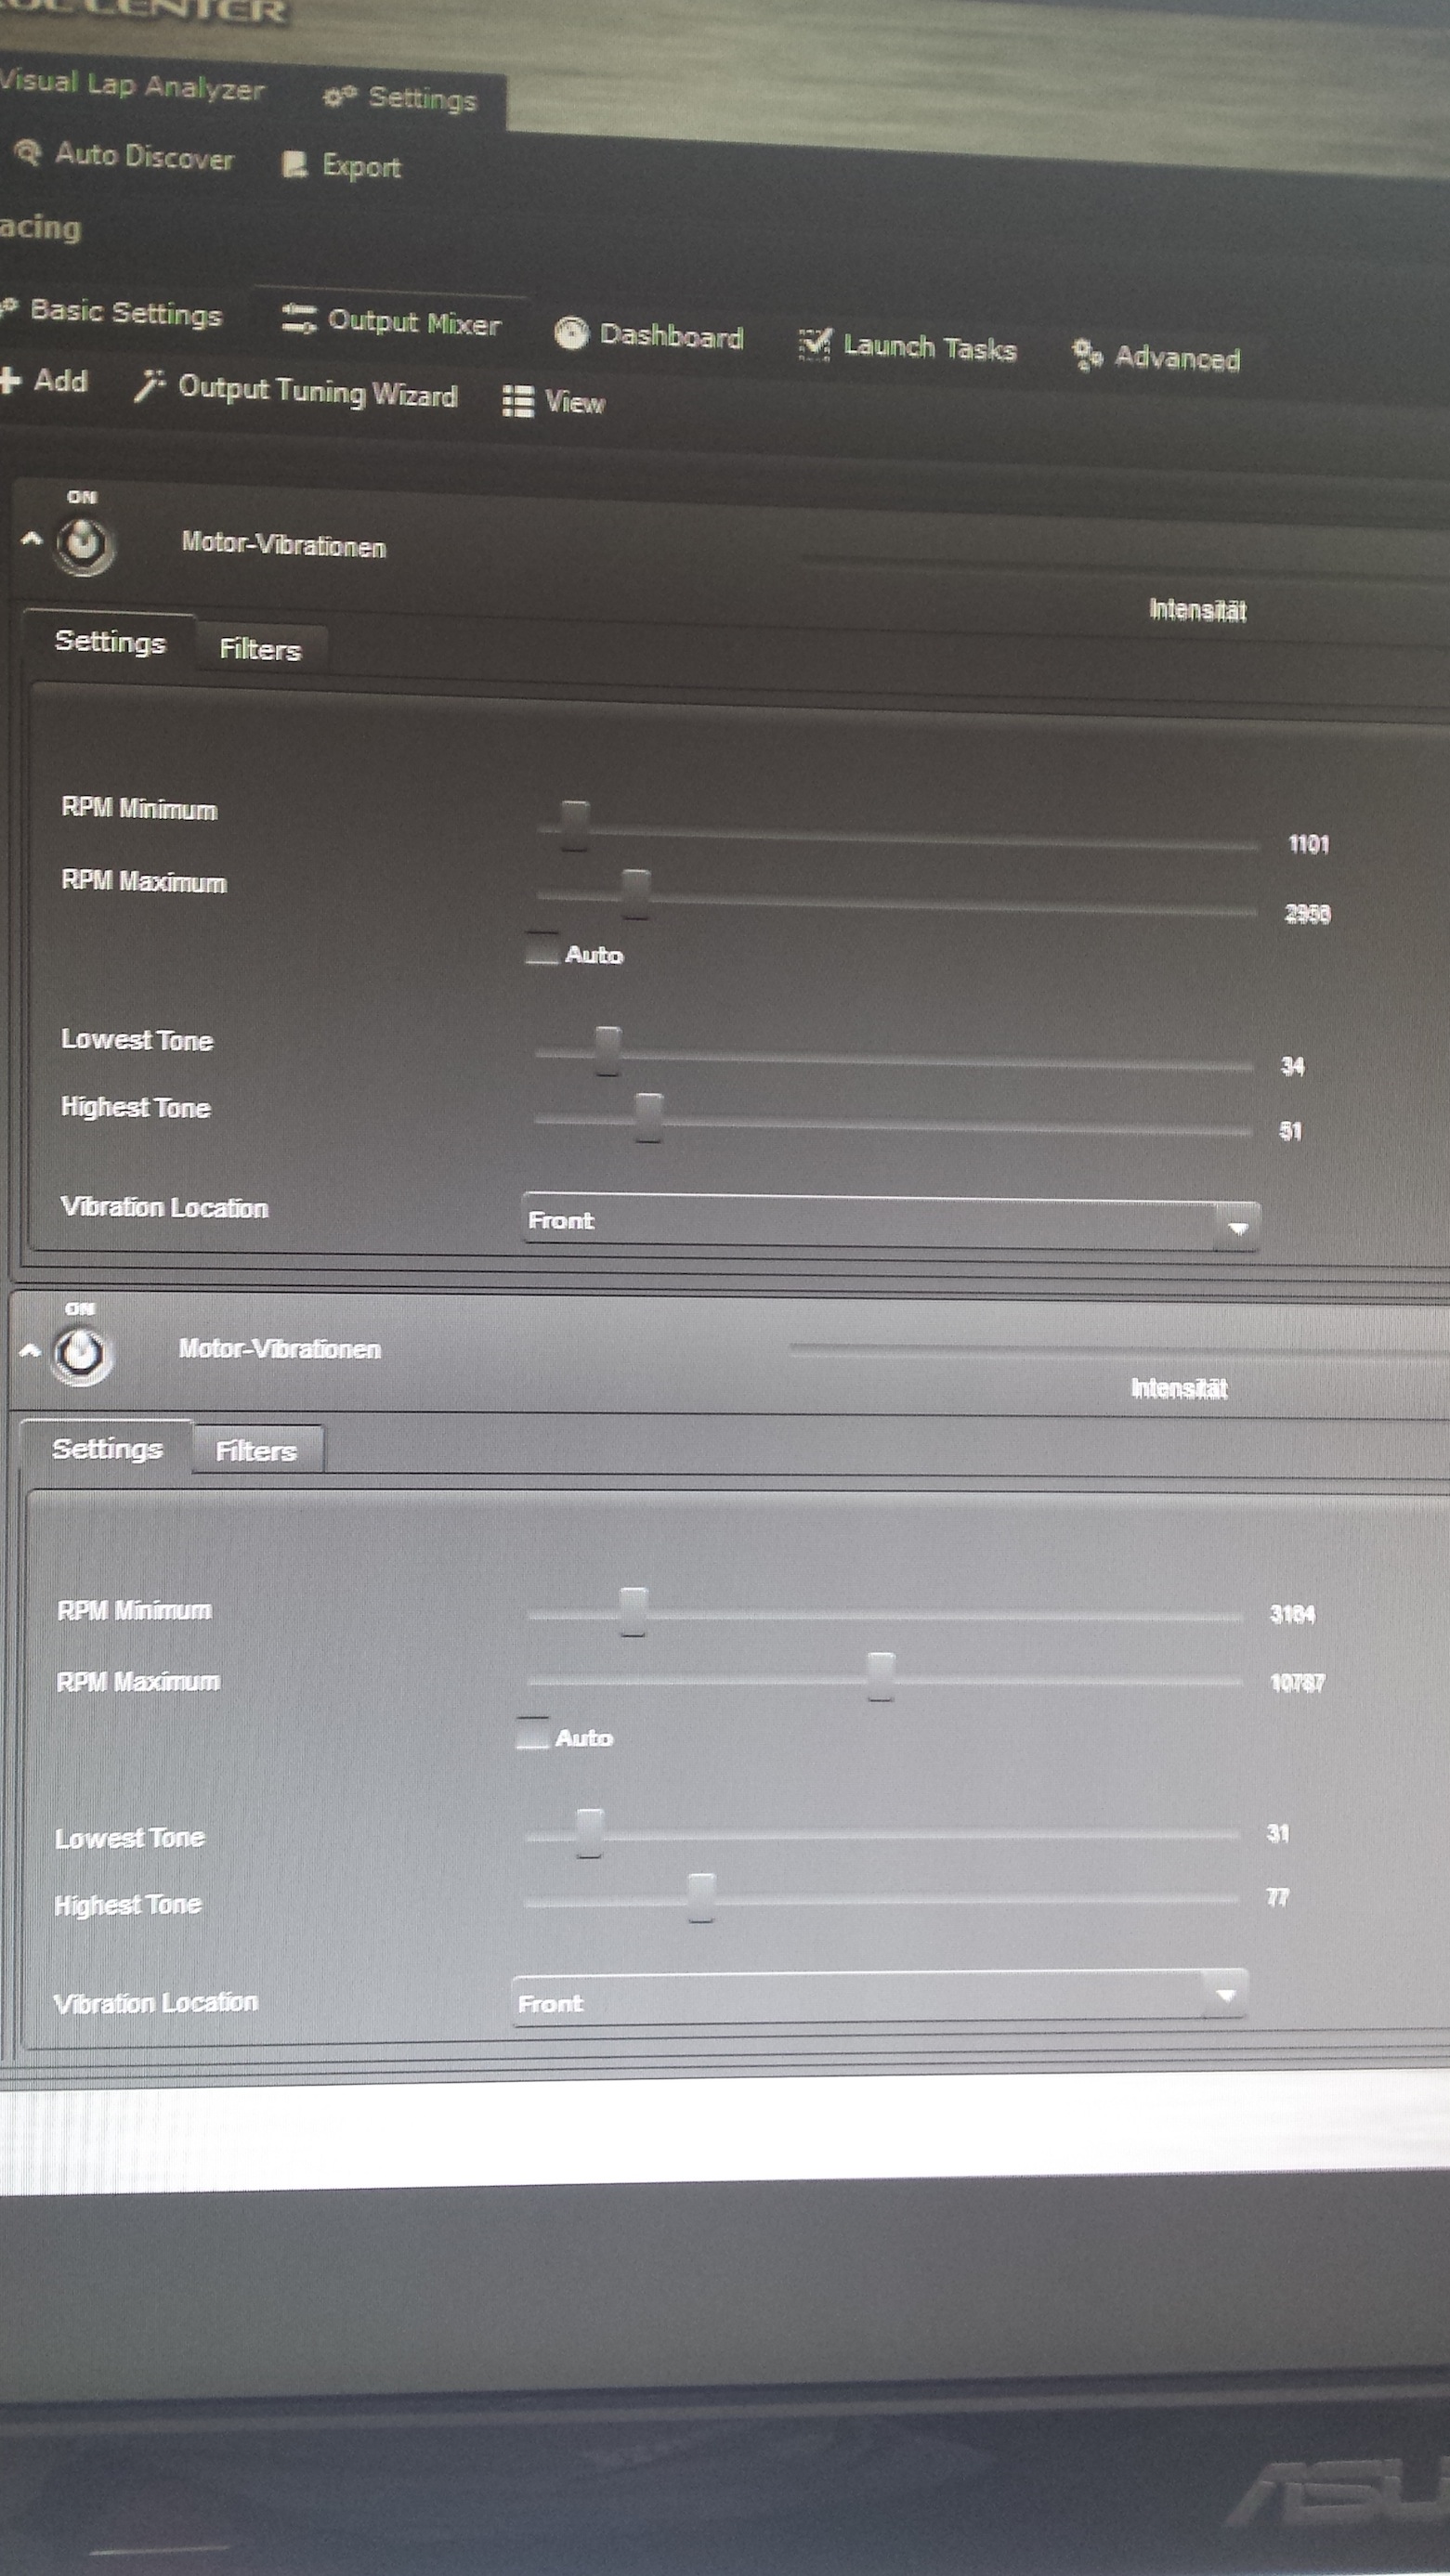Open Settings tab in second Motor-Vibrationen panel
This screenshot has width=1450, height=2576.
[106, 1448]
